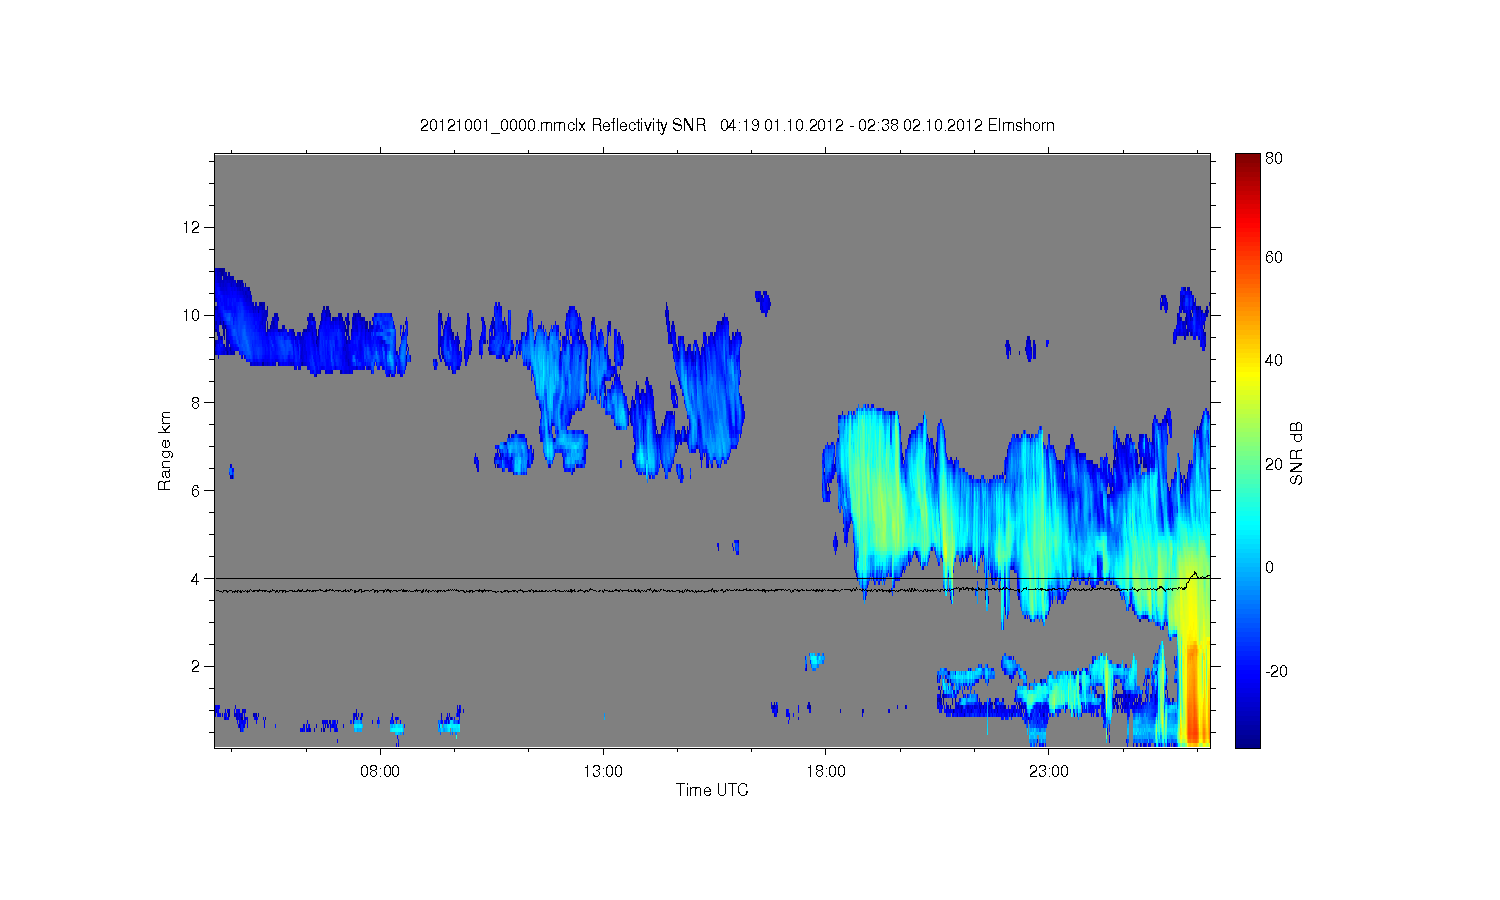Click the 'Range km' axis label
The width and height of the screenshot is (1500, 900).
165,451
